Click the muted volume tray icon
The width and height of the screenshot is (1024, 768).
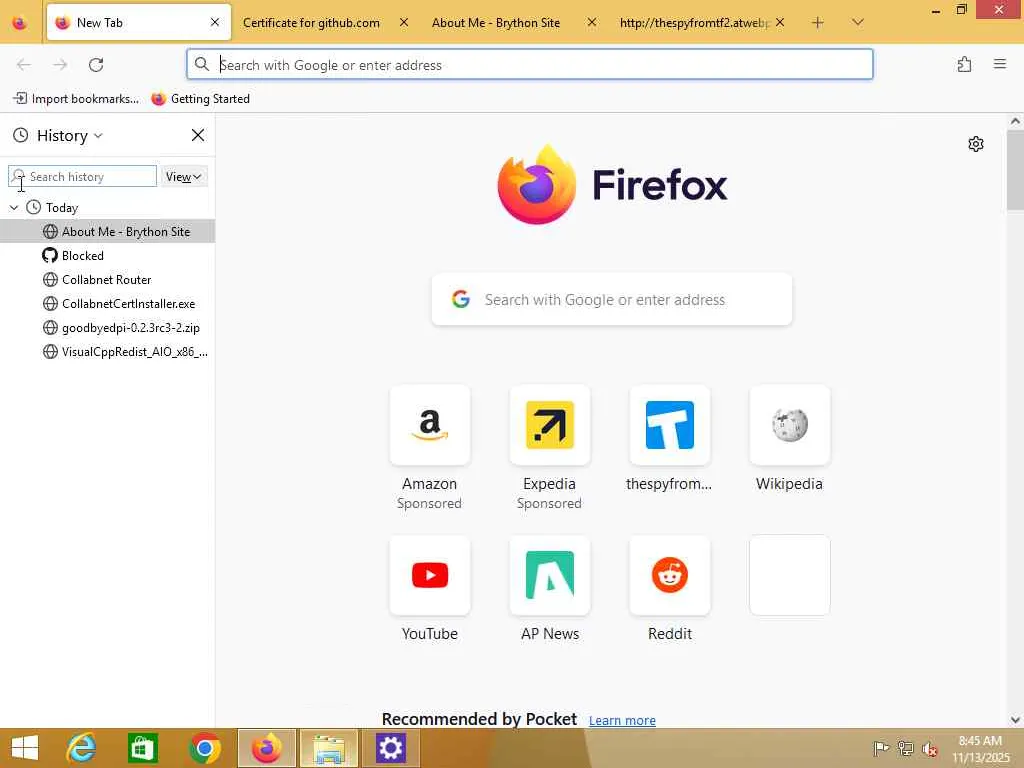tap(929, 748)
